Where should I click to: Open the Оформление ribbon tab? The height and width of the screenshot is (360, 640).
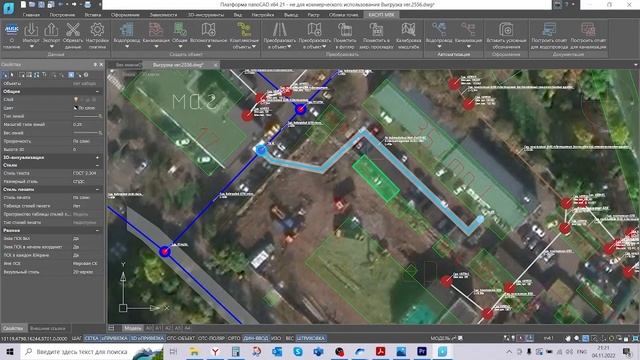click(x=125, y=15)
